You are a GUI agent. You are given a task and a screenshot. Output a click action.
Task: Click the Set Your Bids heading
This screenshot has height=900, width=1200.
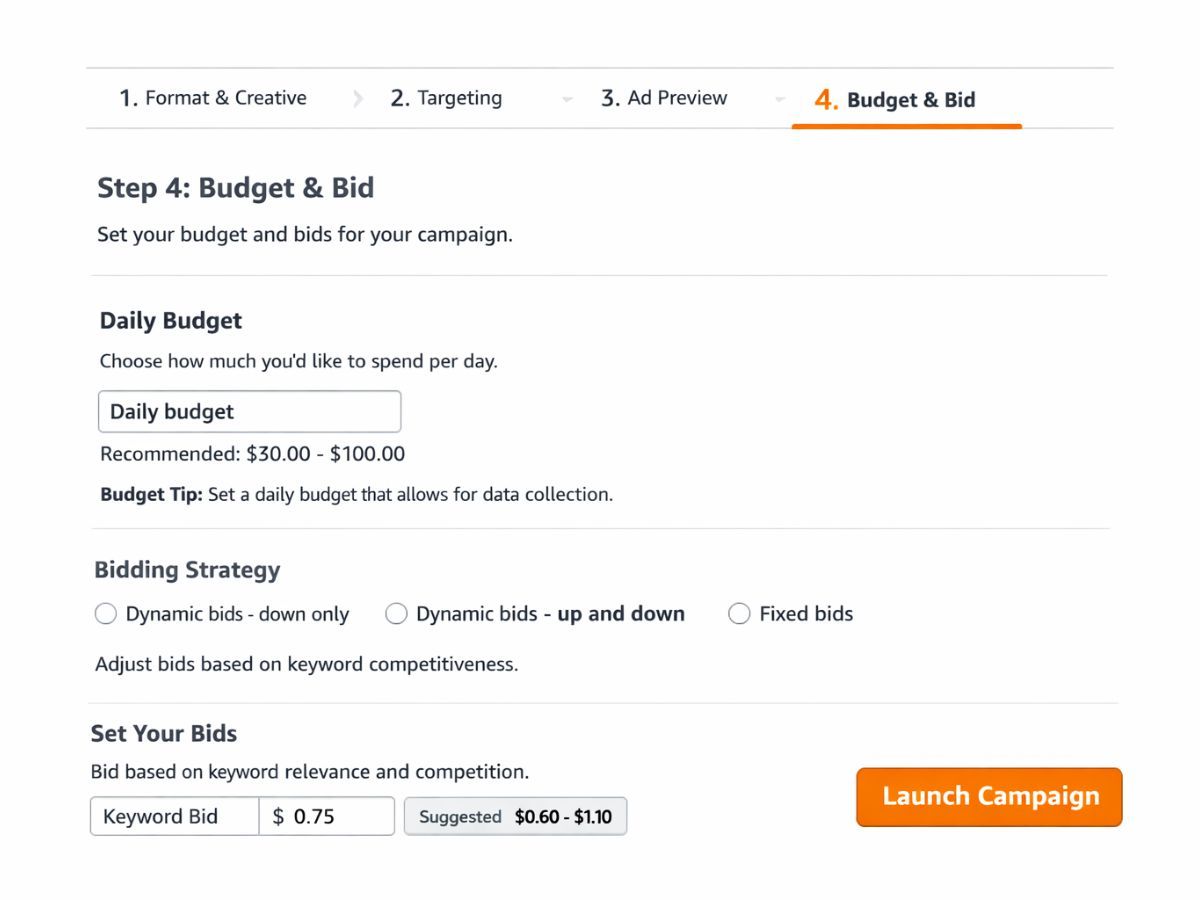pos(163,733)
